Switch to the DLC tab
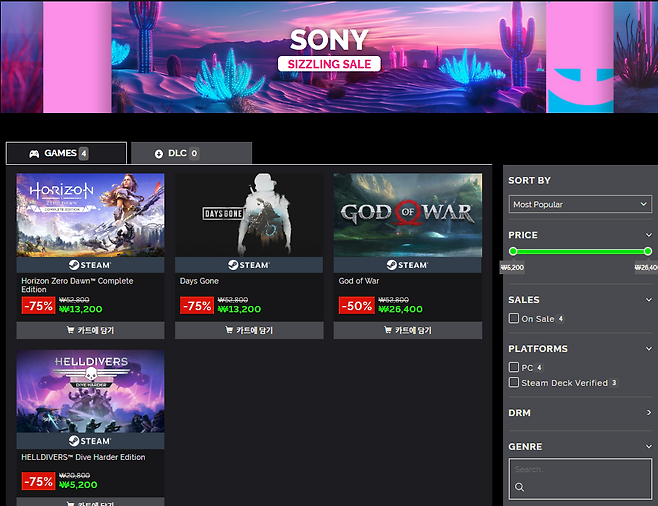The image size is (658, 506). [191, 153]
